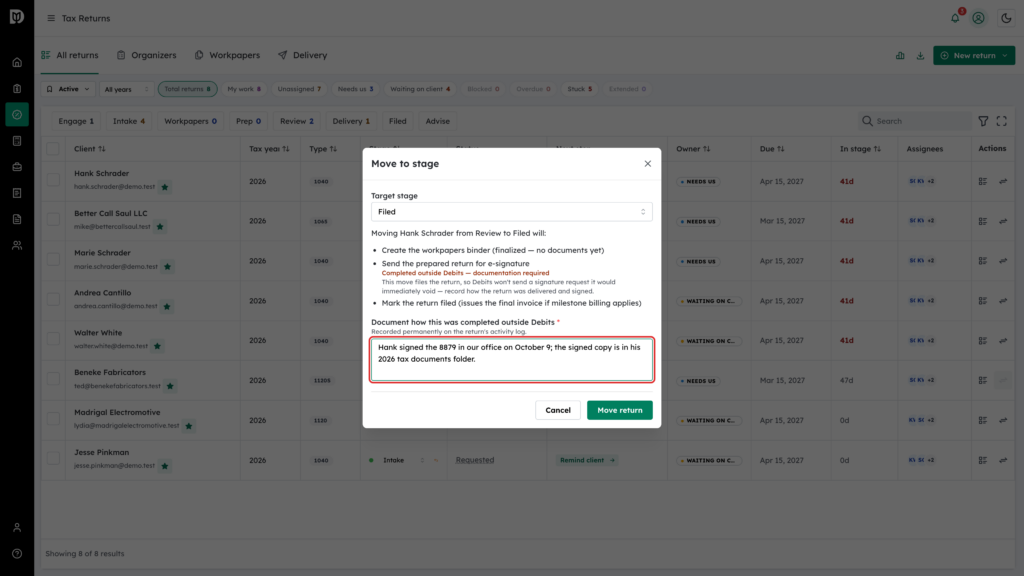Go to home icon in sidebar
Image resolution: width=1024 pixels, height=576 pixels.
[x=17, y=63]
